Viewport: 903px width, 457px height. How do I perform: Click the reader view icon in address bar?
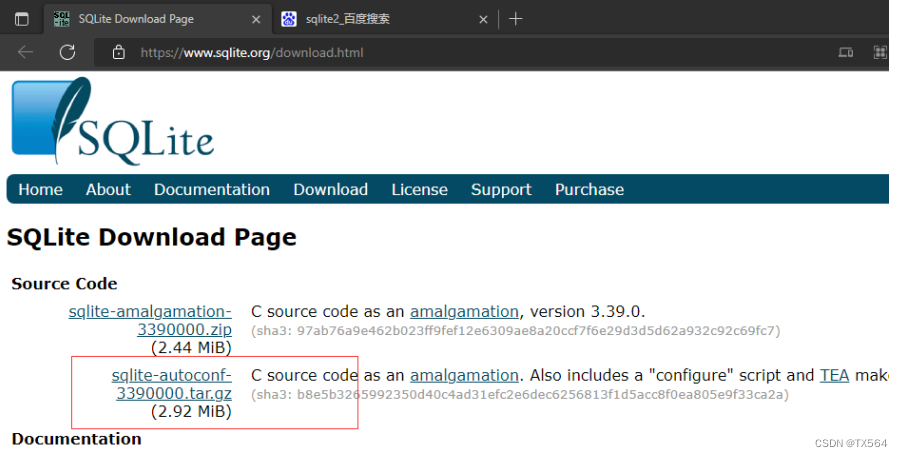pos(845,52)
